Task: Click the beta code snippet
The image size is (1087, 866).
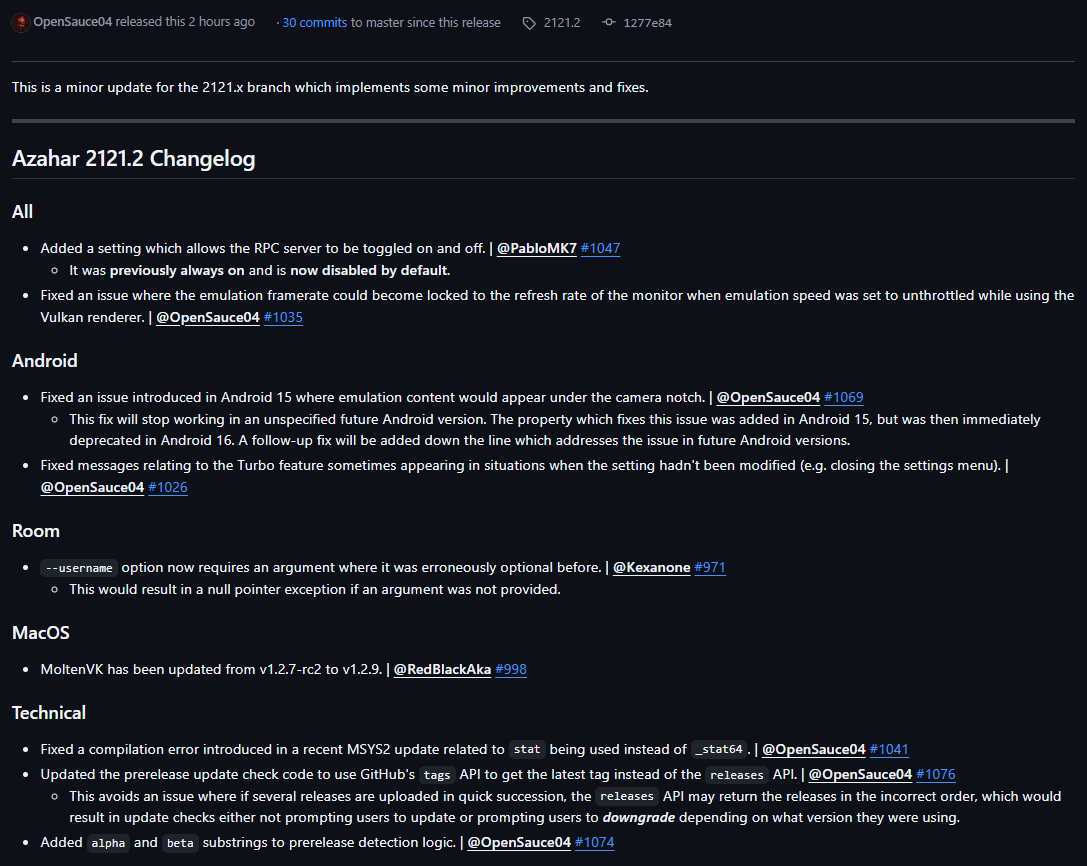Action: coord(180,843)
